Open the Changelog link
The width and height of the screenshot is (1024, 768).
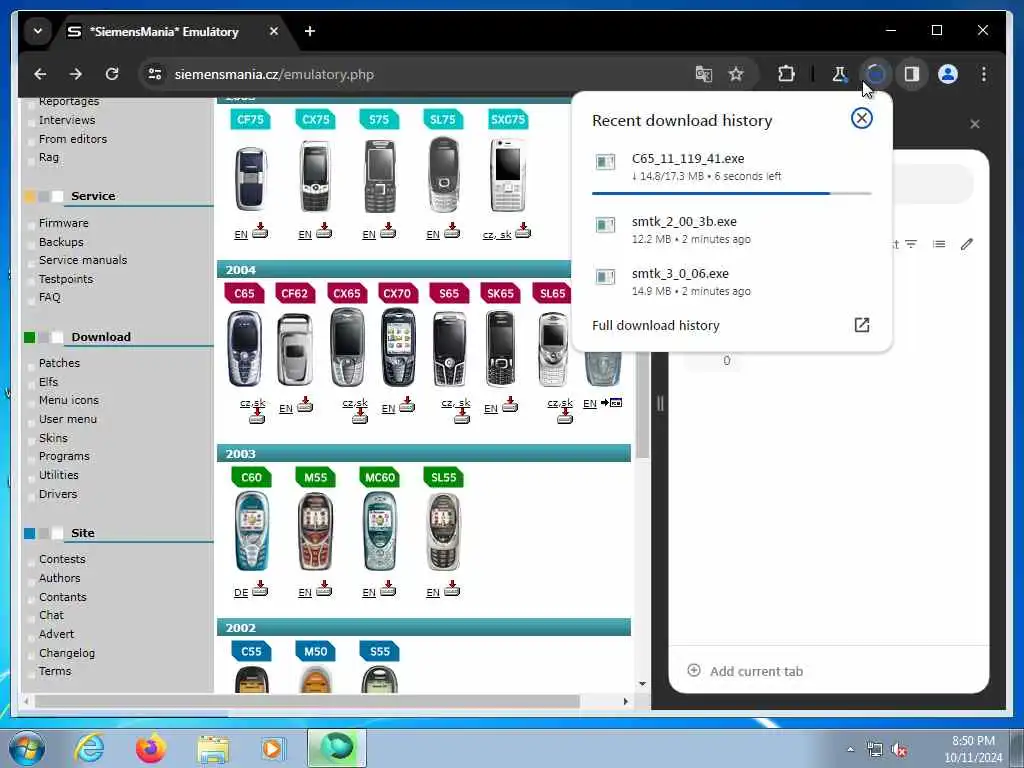(x=67, y=653)
